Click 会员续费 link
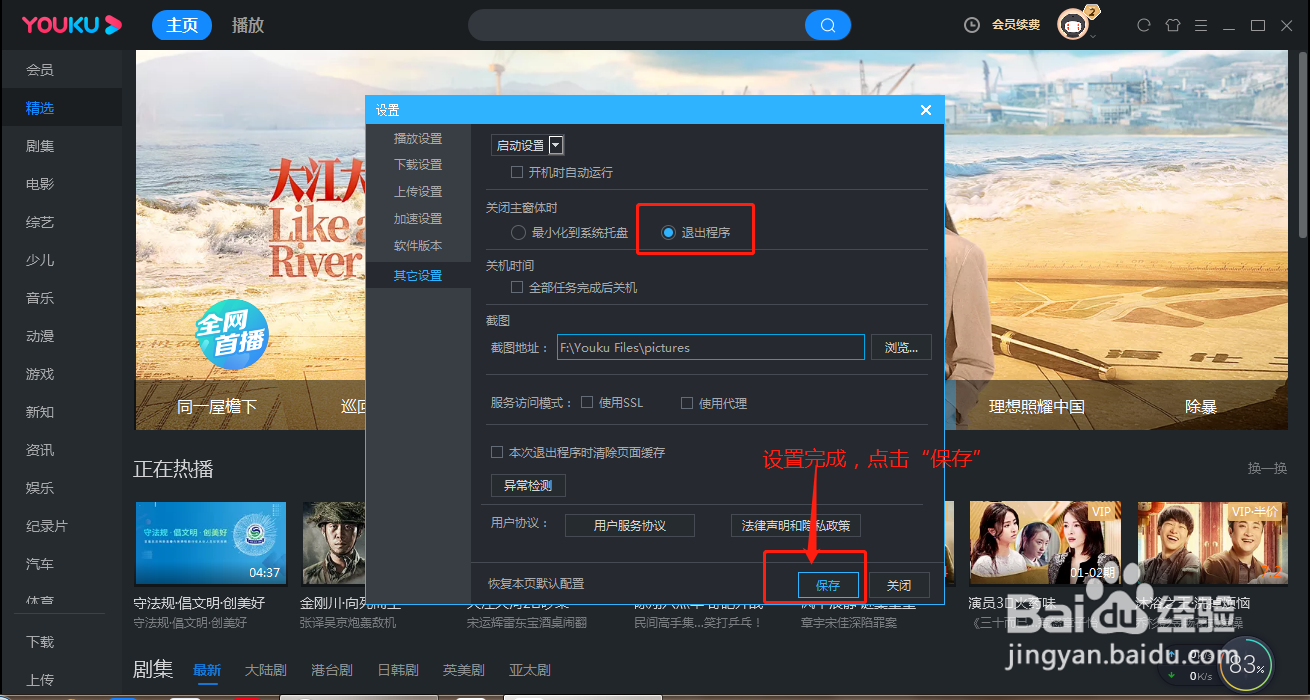1310x700 pixels. coord(1016,25)
